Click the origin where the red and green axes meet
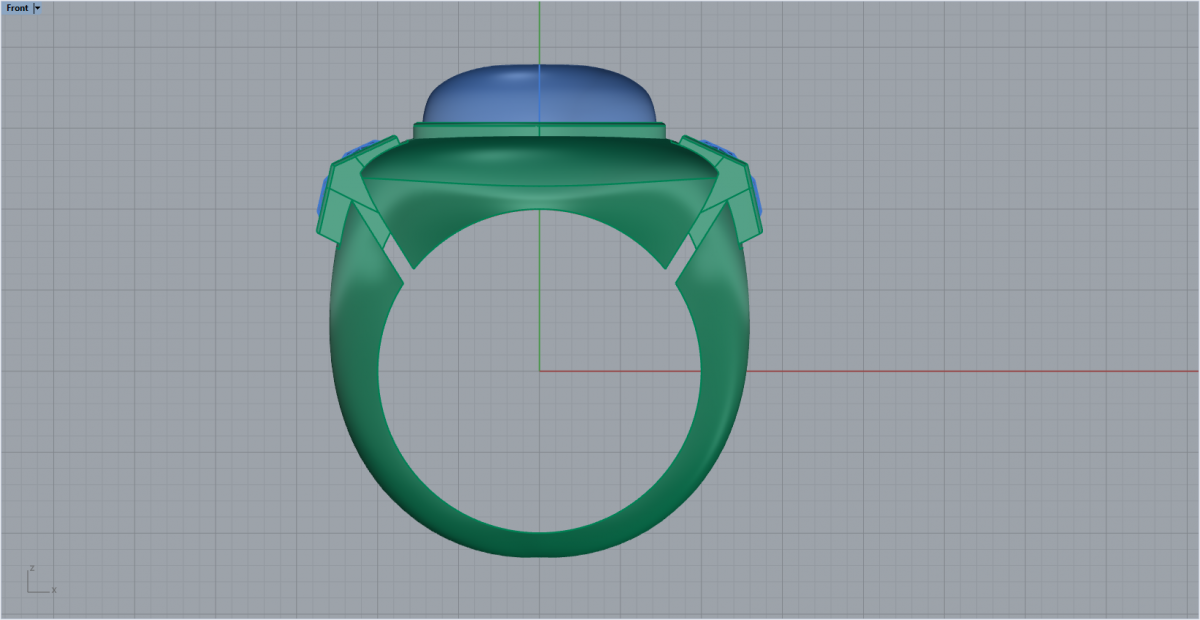The image size is (1200, 620). point(540,371)
